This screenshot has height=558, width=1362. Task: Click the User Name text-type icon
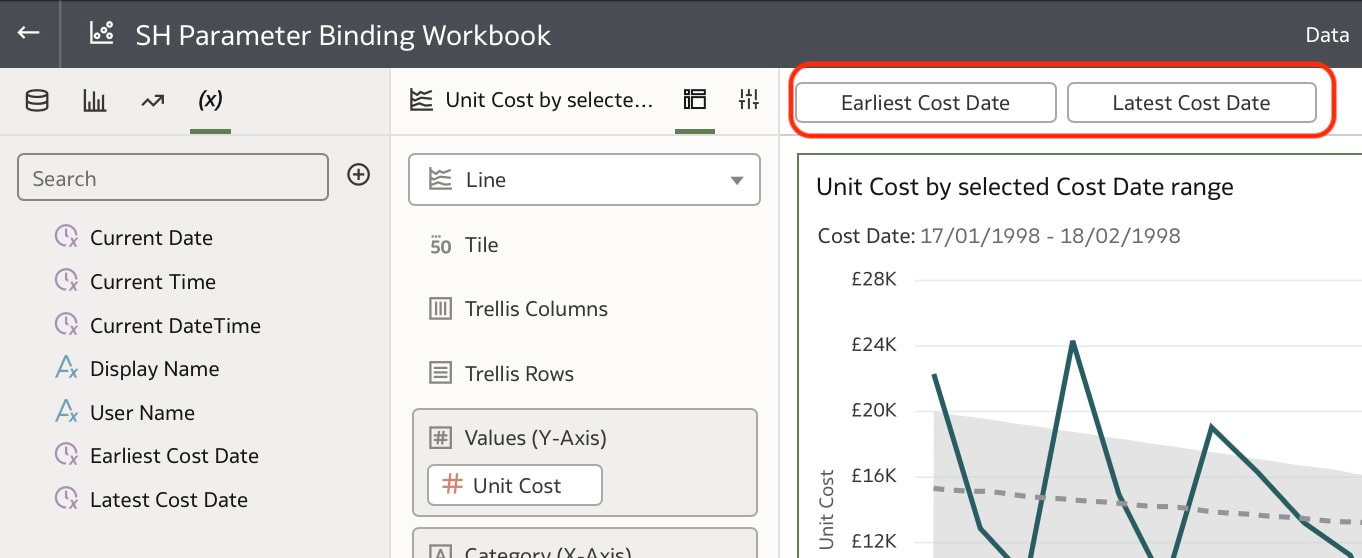coord(66,412)
